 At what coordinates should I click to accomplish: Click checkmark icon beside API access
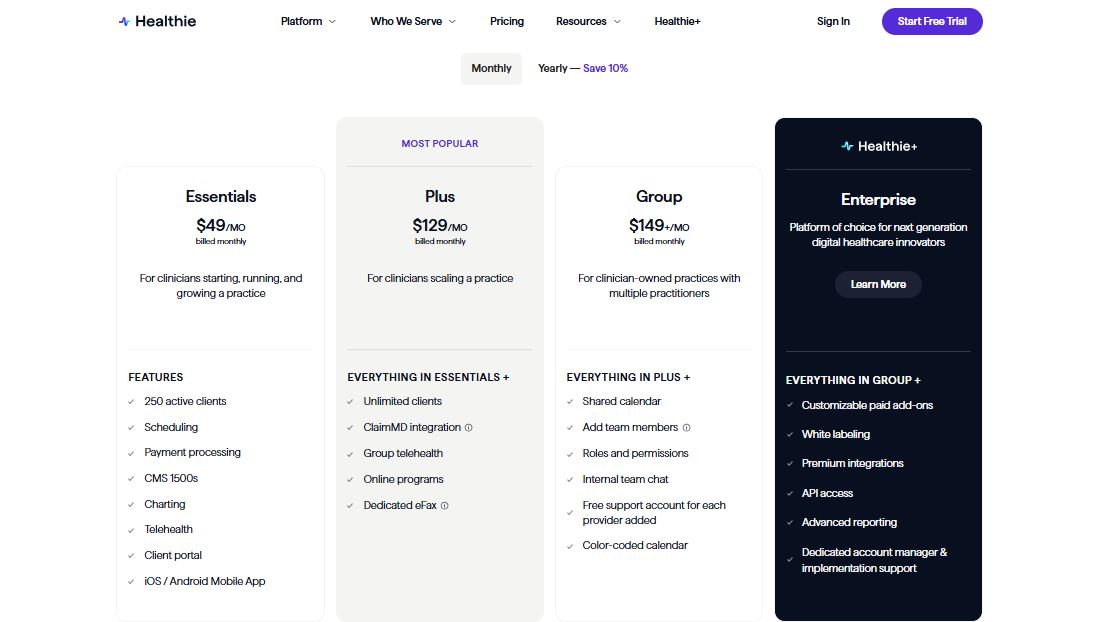point(790,493)
